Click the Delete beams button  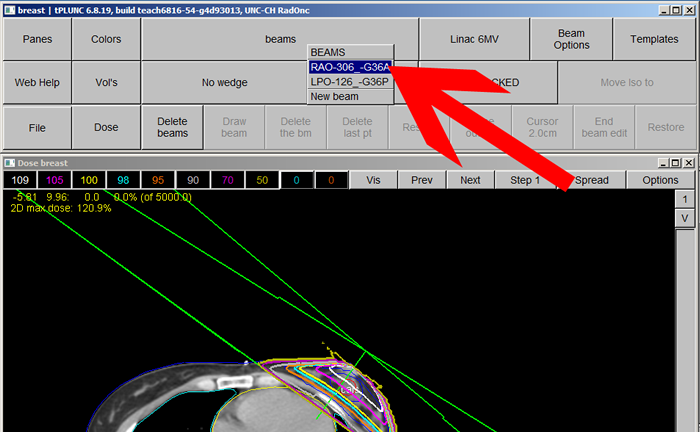pyautogui.click(x=173, y=127)
